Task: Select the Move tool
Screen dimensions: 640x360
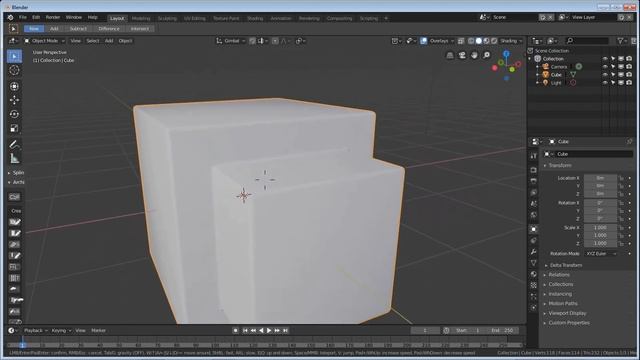Action: tap(14, 100)
